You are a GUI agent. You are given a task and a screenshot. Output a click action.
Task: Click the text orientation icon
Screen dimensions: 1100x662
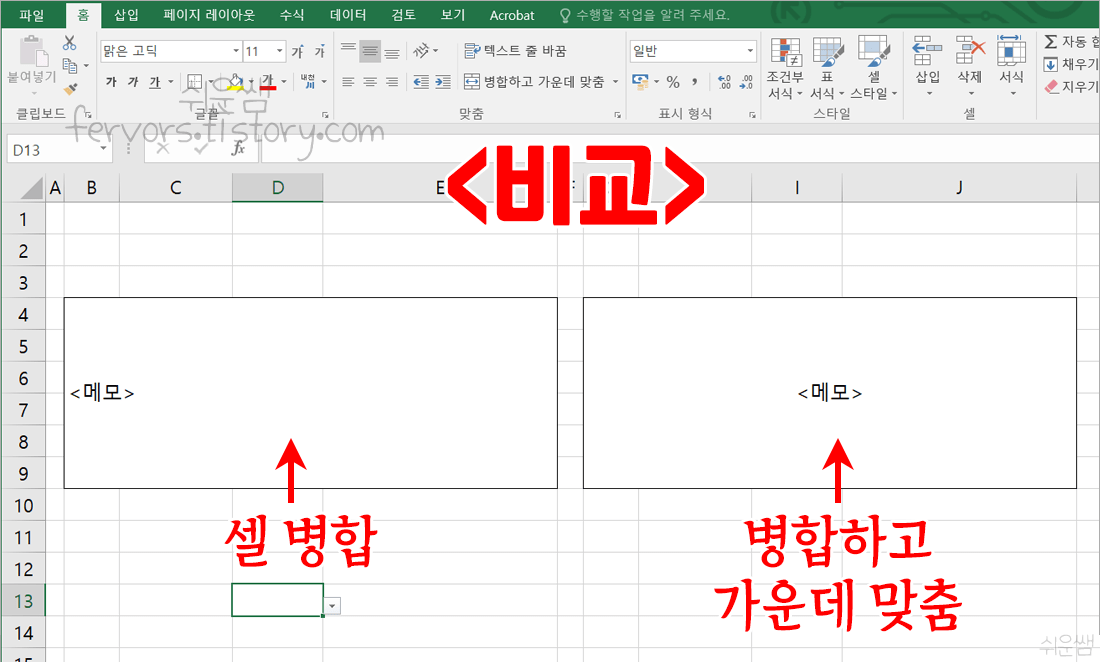pyautogui.click(x=421, y=50)
